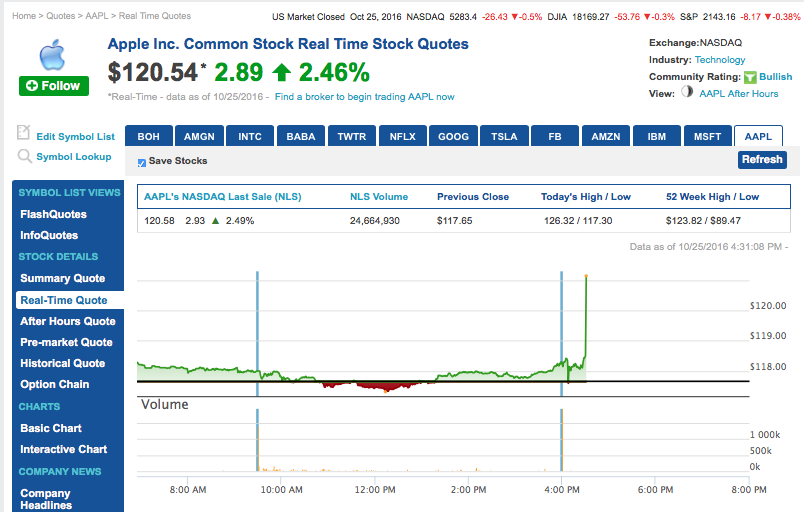The width and height of the screenshot is (804, 512).
Task: Open Historical Quote in the sidebar
Action: [x=63, y=363]
